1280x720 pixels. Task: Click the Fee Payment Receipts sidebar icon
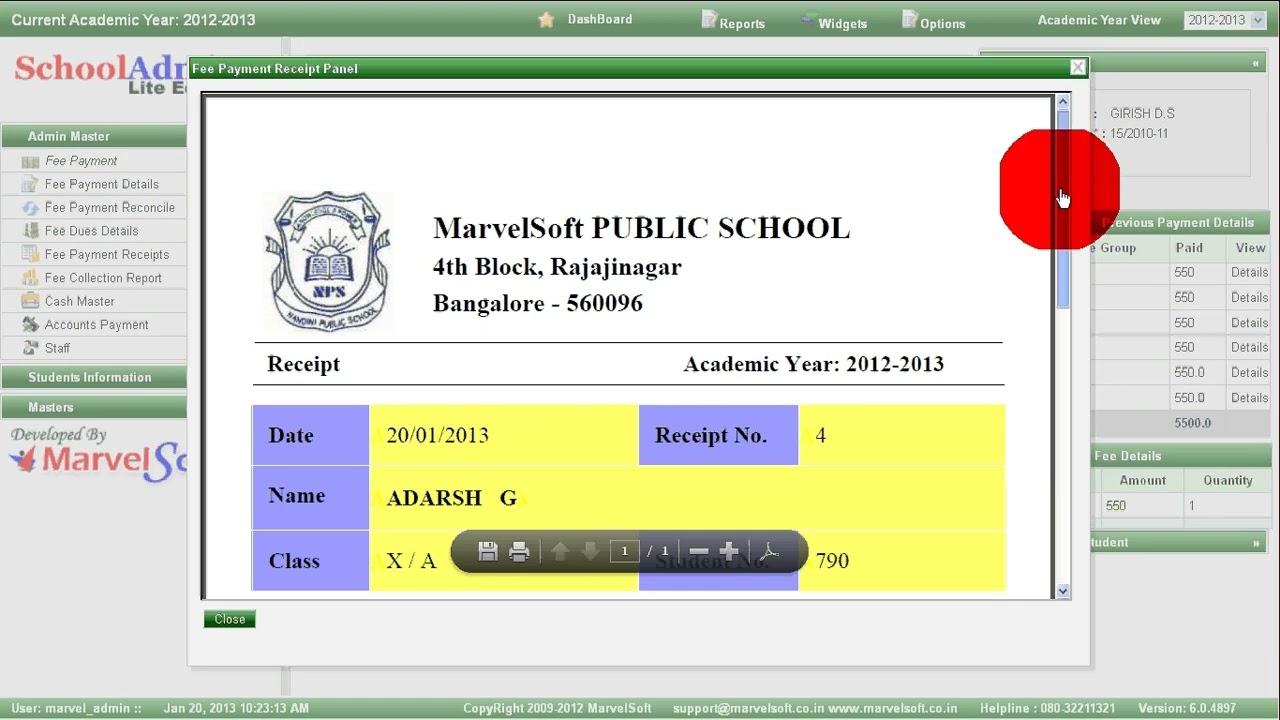30,255
